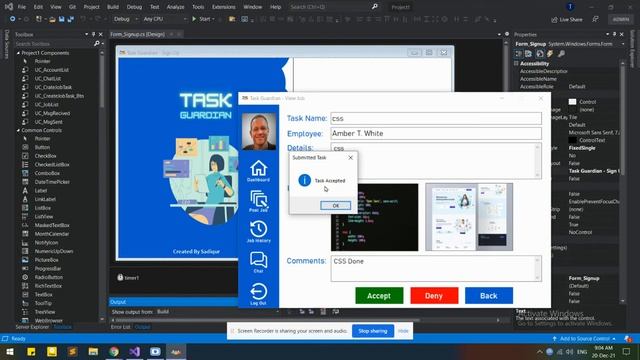The image size is (640, 360).
Task: Select UC_JobList in Toolbox
Action: point(47,104)
